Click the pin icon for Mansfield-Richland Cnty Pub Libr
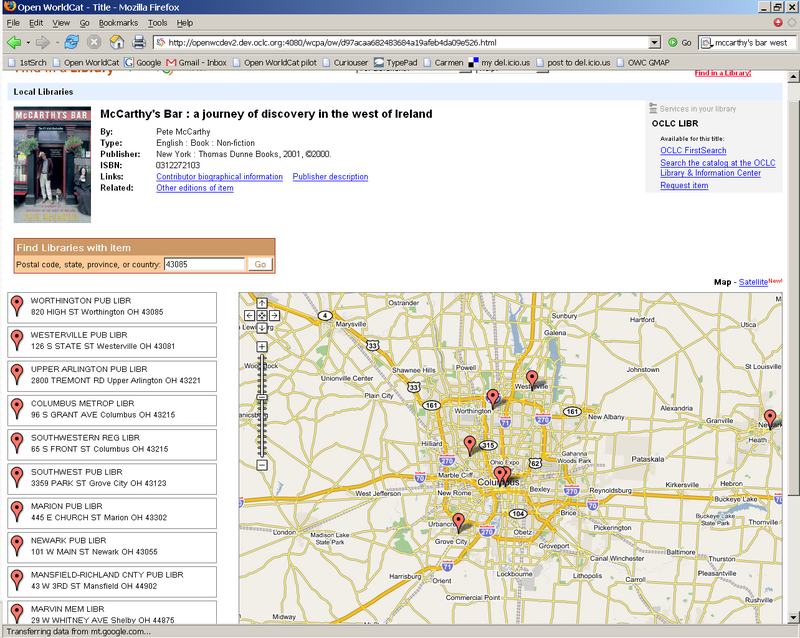The image size is (800, 638). coord(17,580)
